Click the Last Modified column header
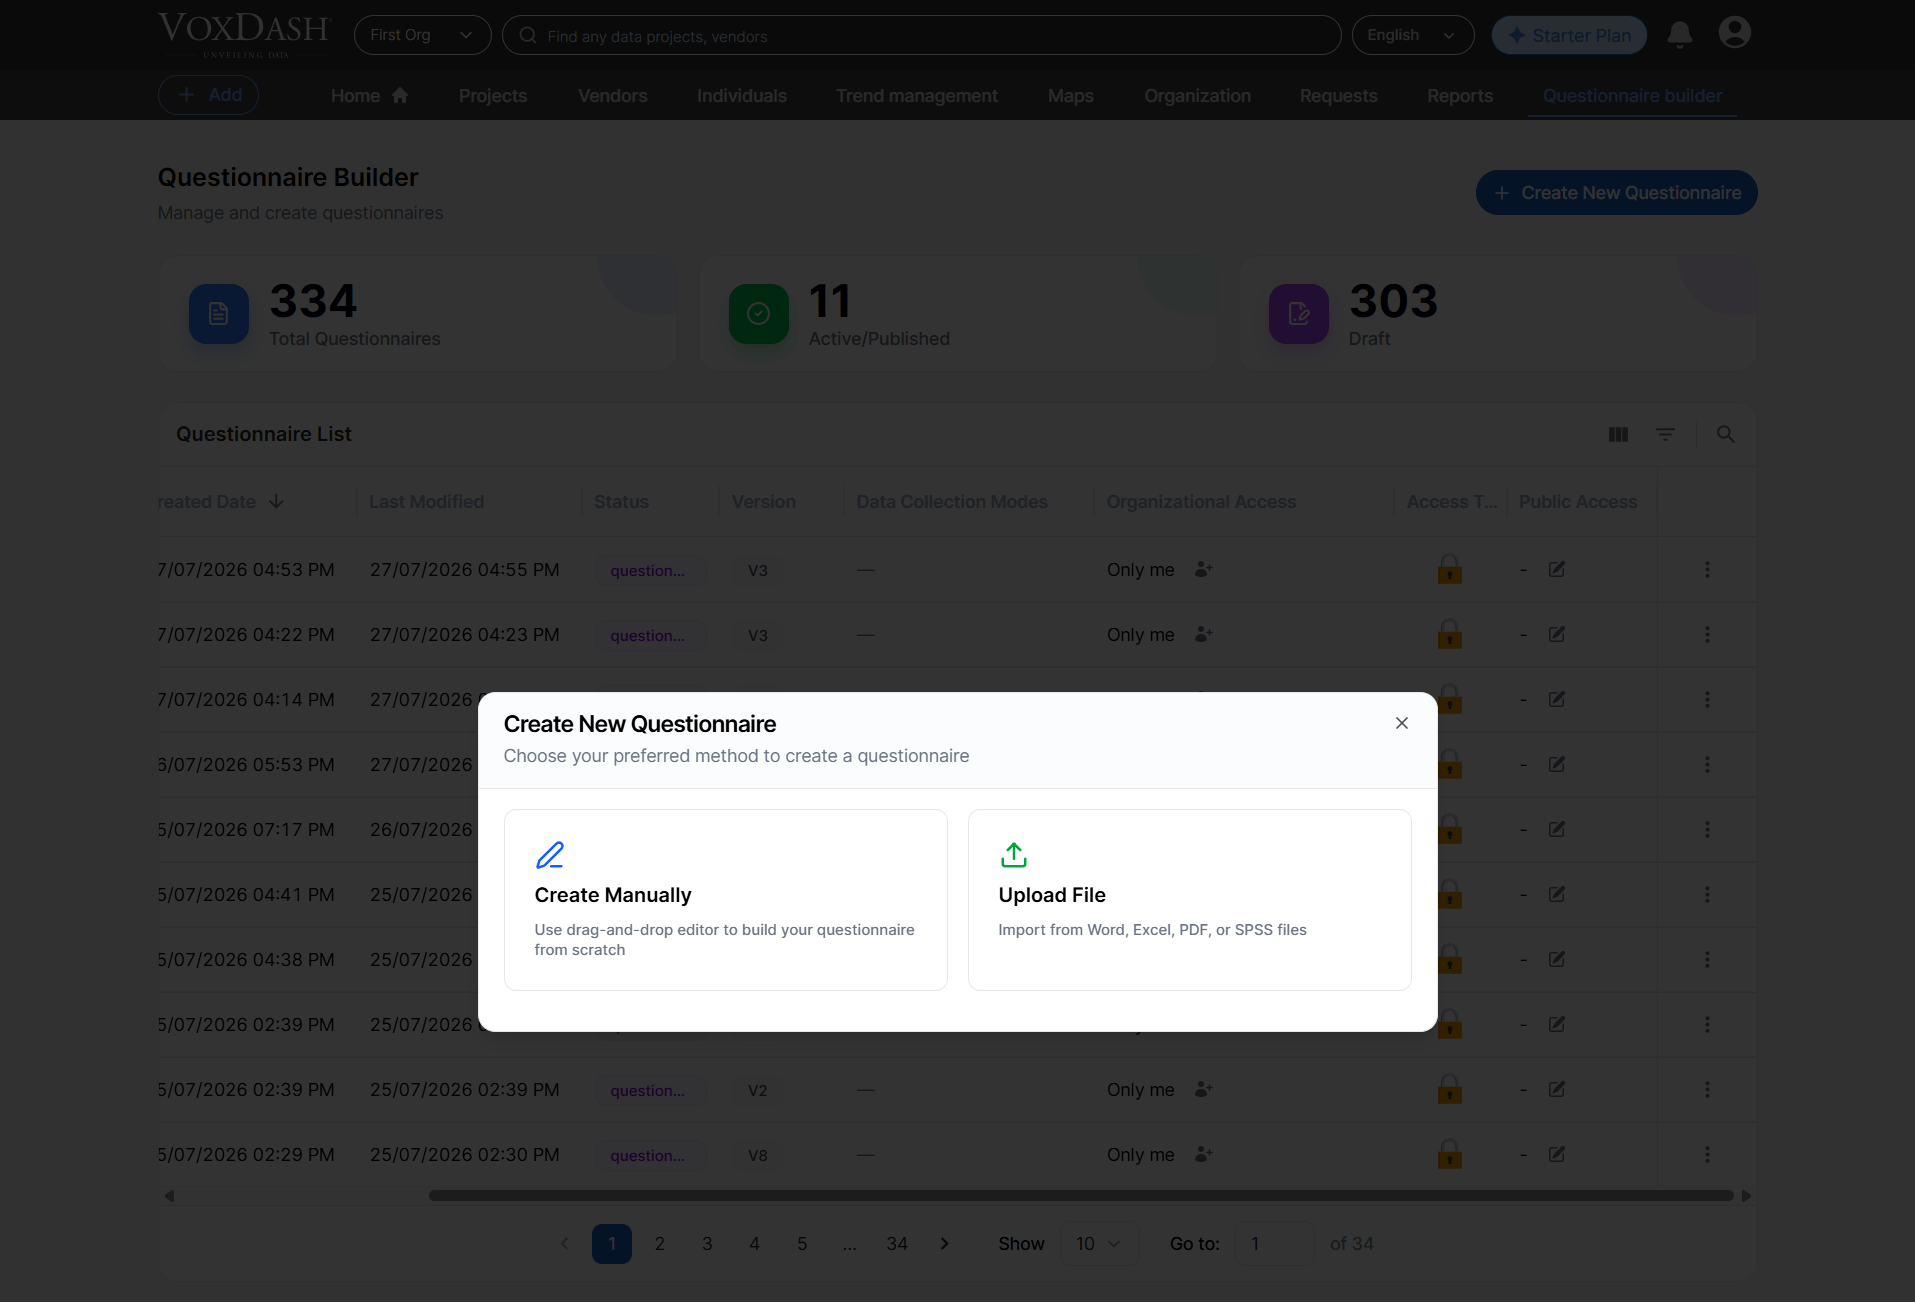Screen dimensions: 1915x1302 pyautogui.click(x=426, y=501)
